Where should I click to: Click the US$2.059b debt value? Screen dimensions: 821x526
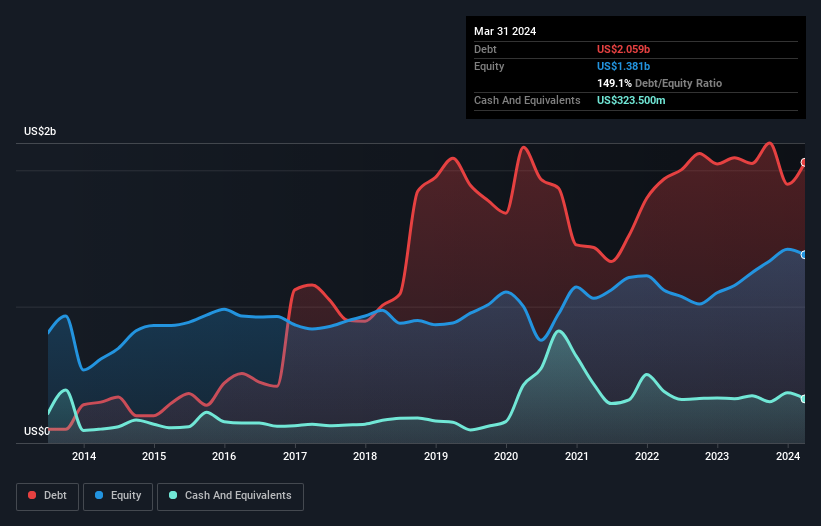click(623, 49)
